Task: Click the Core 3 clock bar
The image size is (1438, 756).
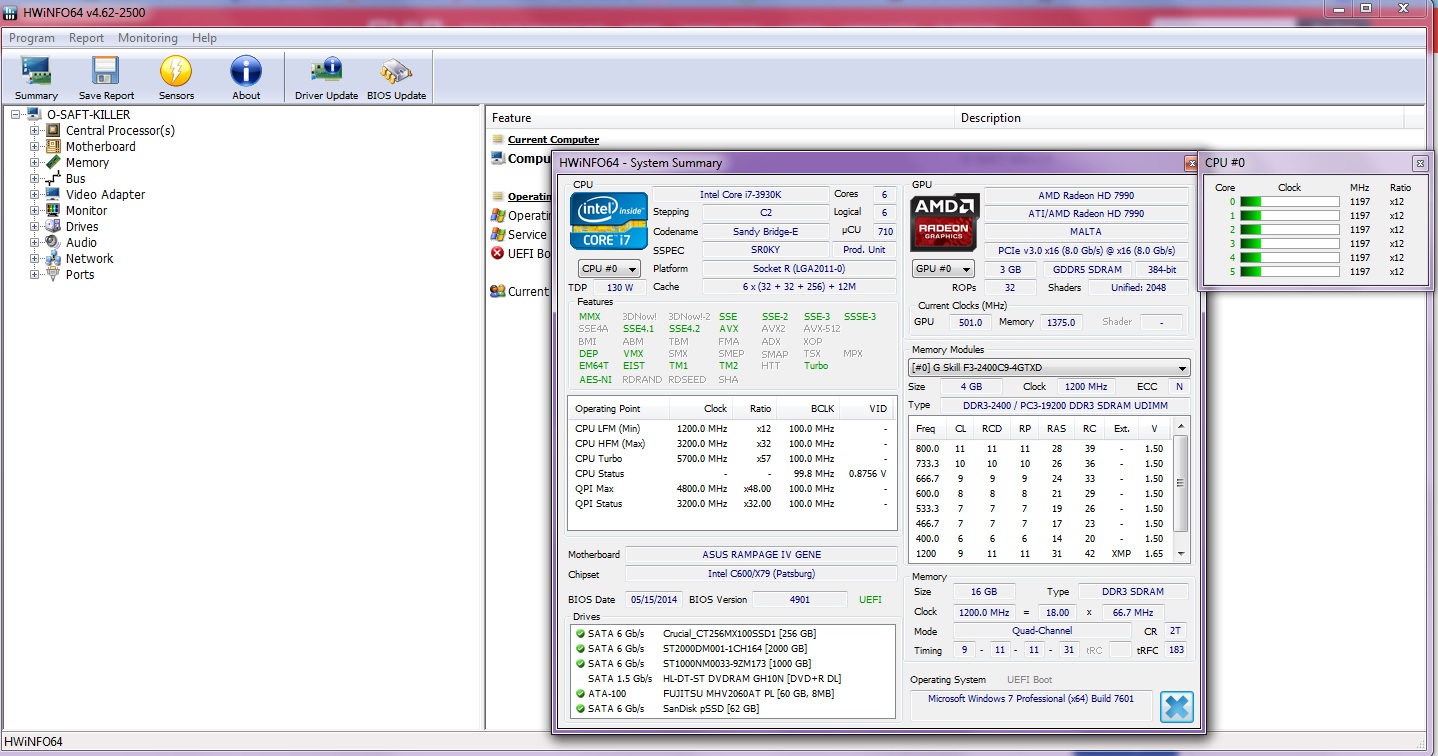Action: [1289, 243]
